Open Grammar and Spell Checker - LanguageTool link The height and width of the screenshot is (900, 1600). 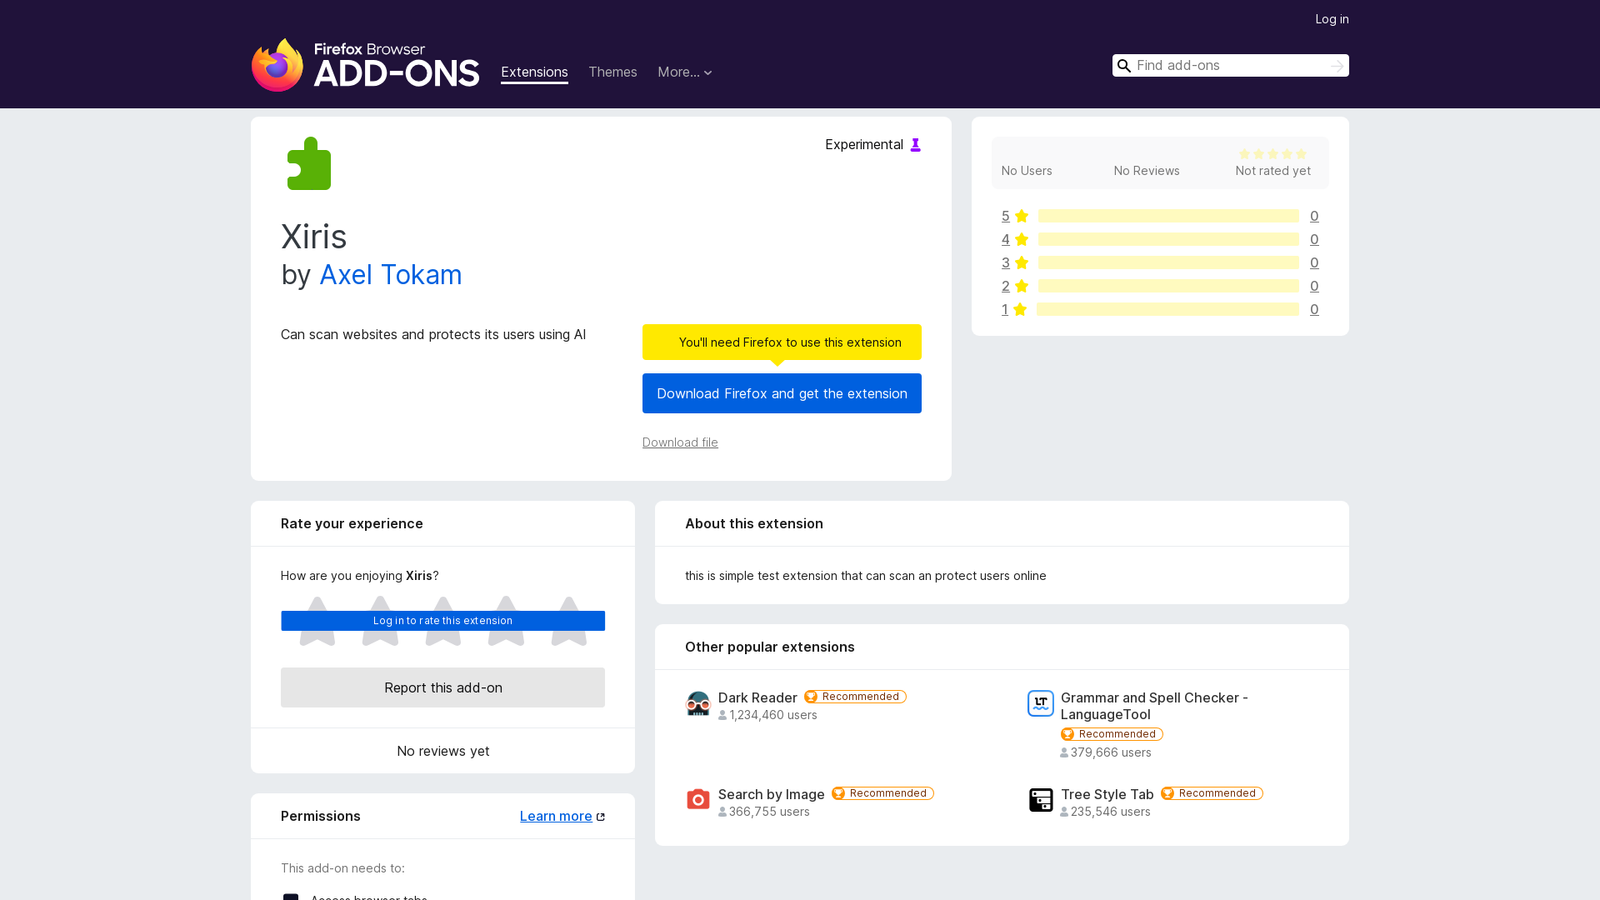1154,706
